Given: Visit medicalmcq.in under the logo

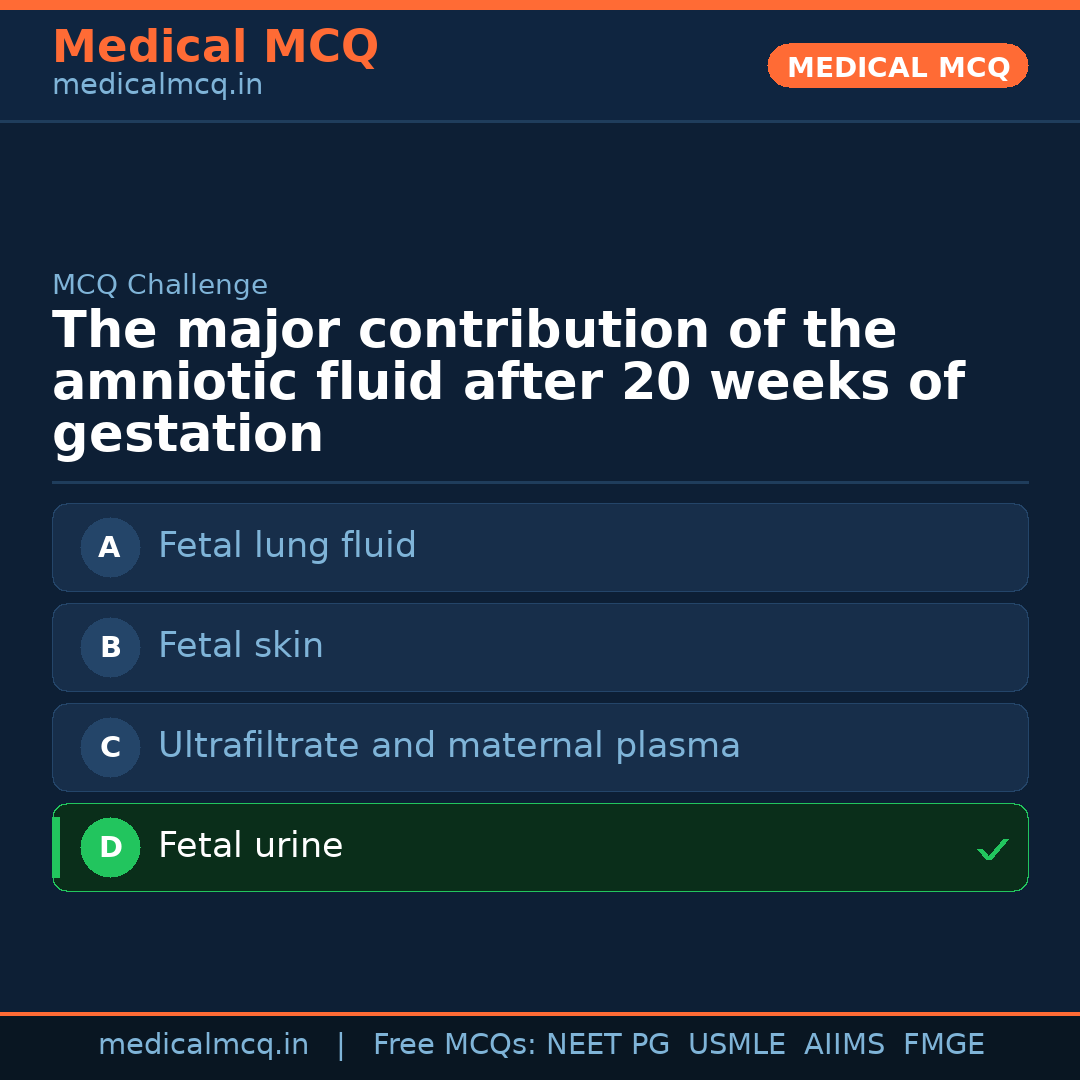Looking at the screenshot, I should 157,84.
